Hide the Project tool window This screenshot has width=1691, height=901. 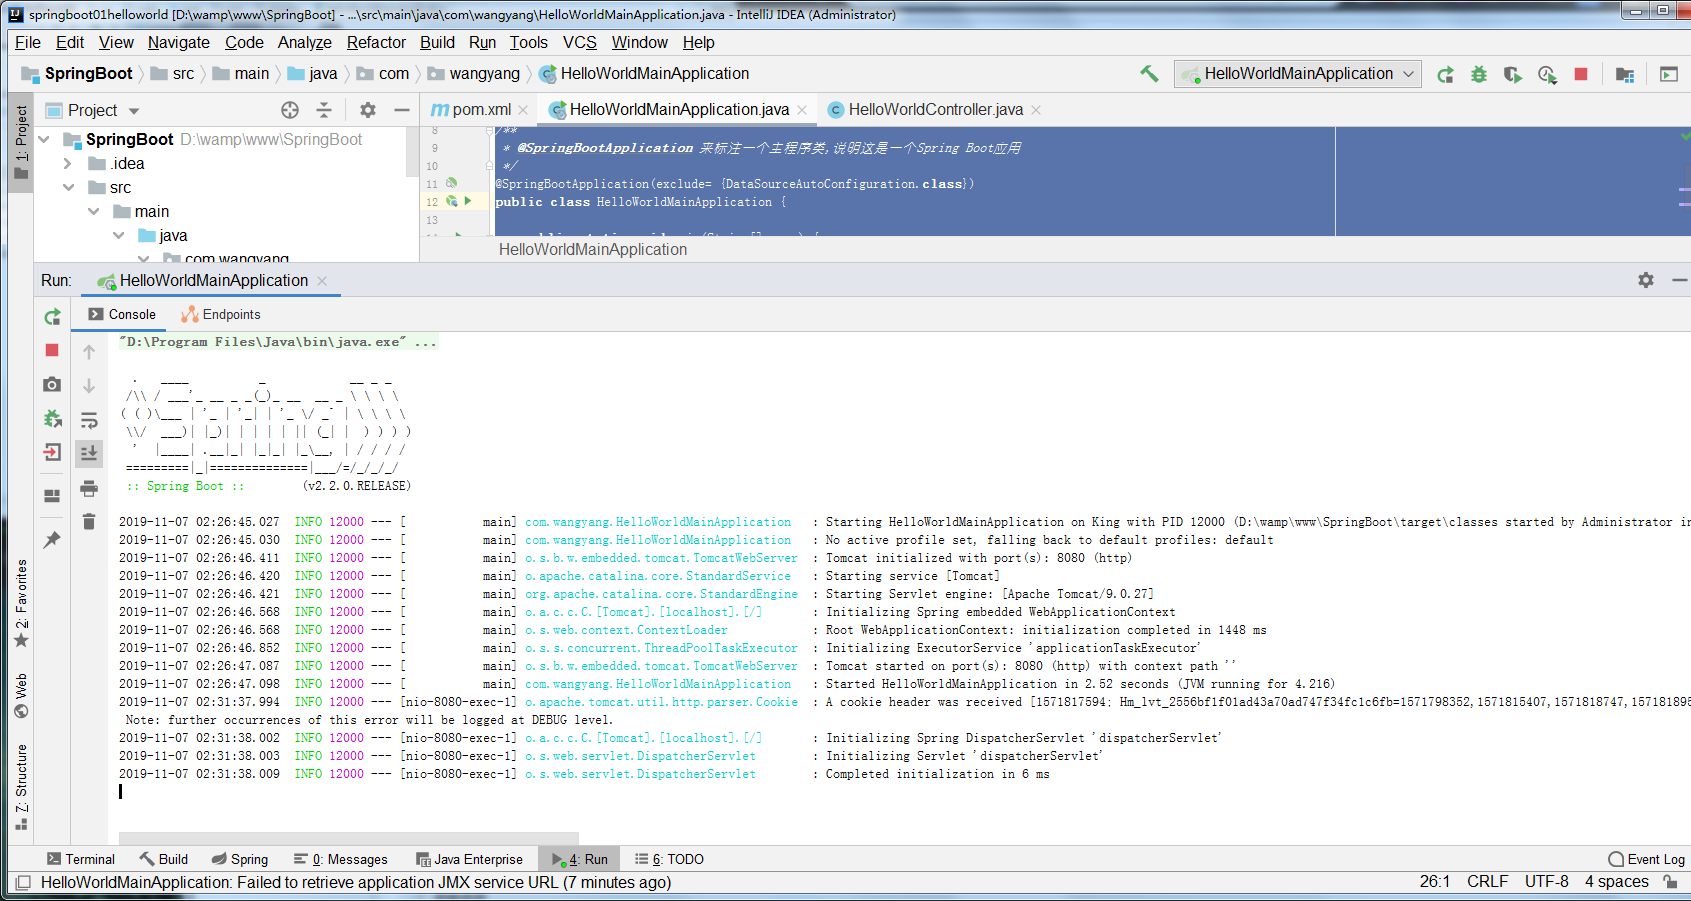click(x=401, y=110)
